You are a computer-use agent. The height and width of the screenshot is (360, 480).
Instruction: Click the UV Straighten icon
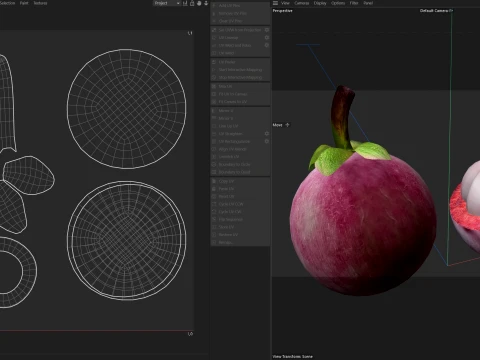click(214, 134)
